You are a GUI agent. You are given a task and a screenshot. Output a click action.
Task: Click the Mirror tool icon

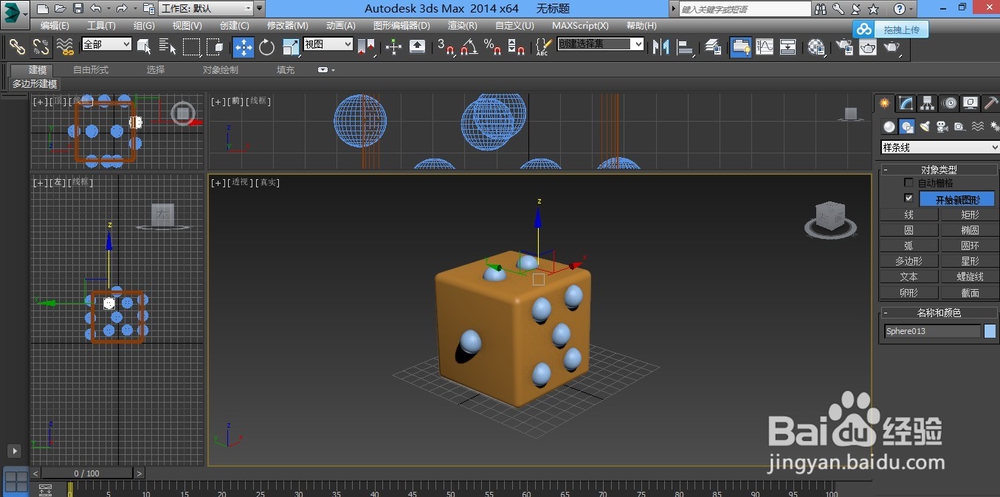661,47
